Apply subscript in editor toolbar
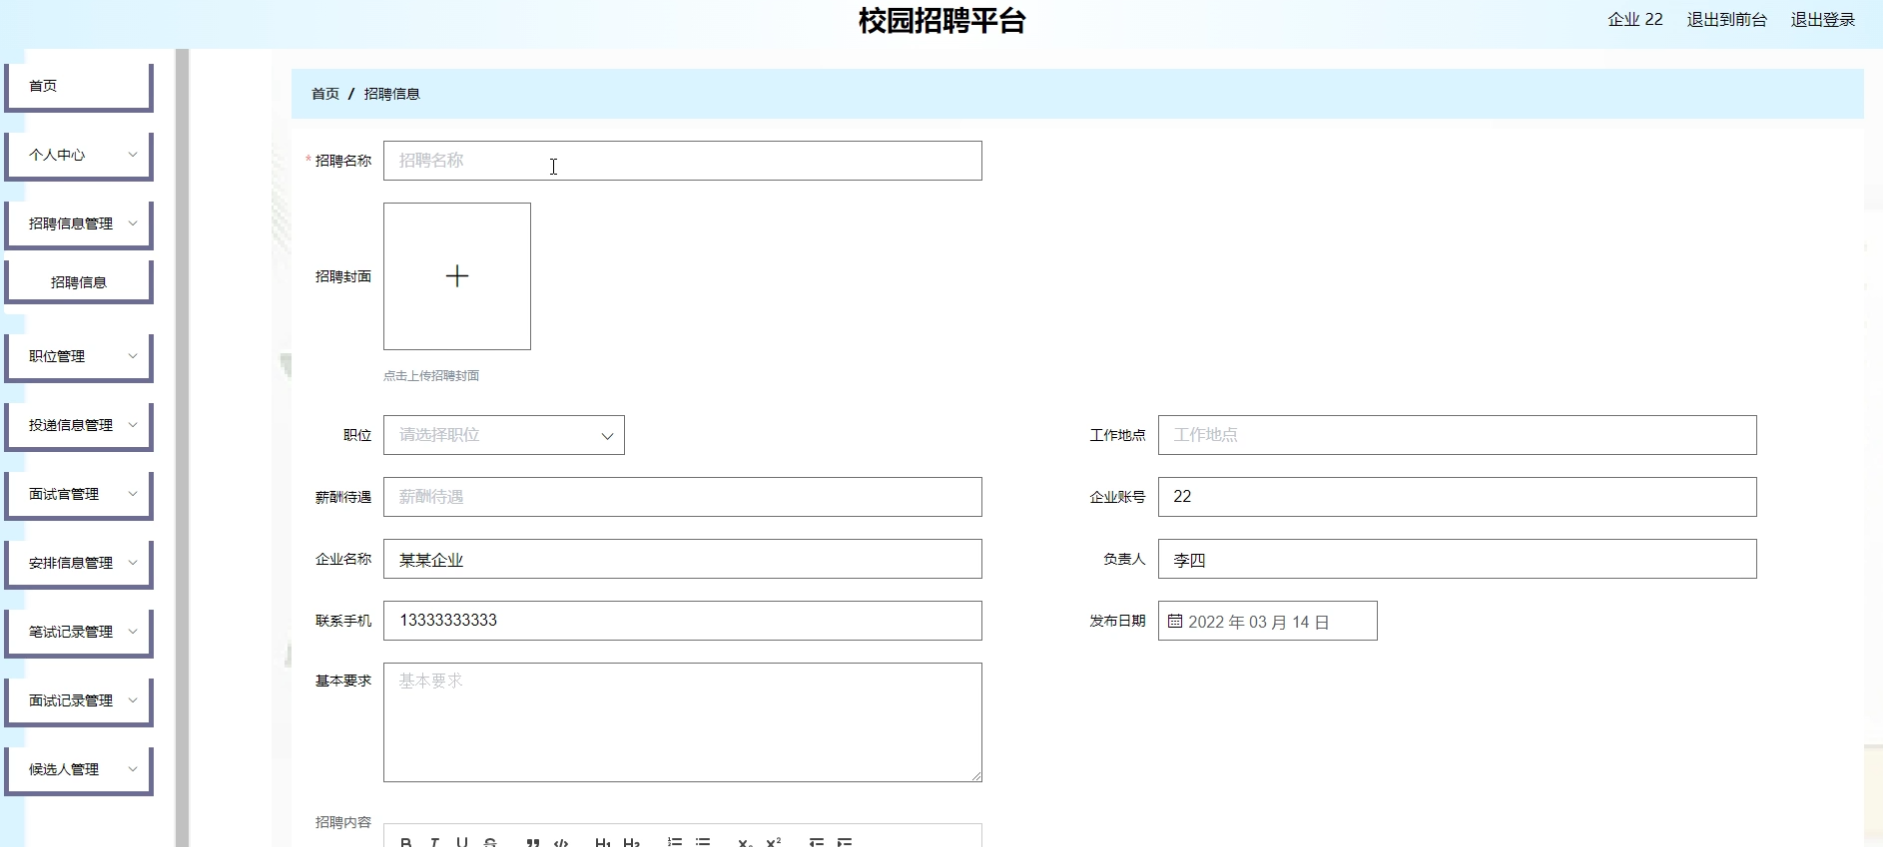 [745, 842]
